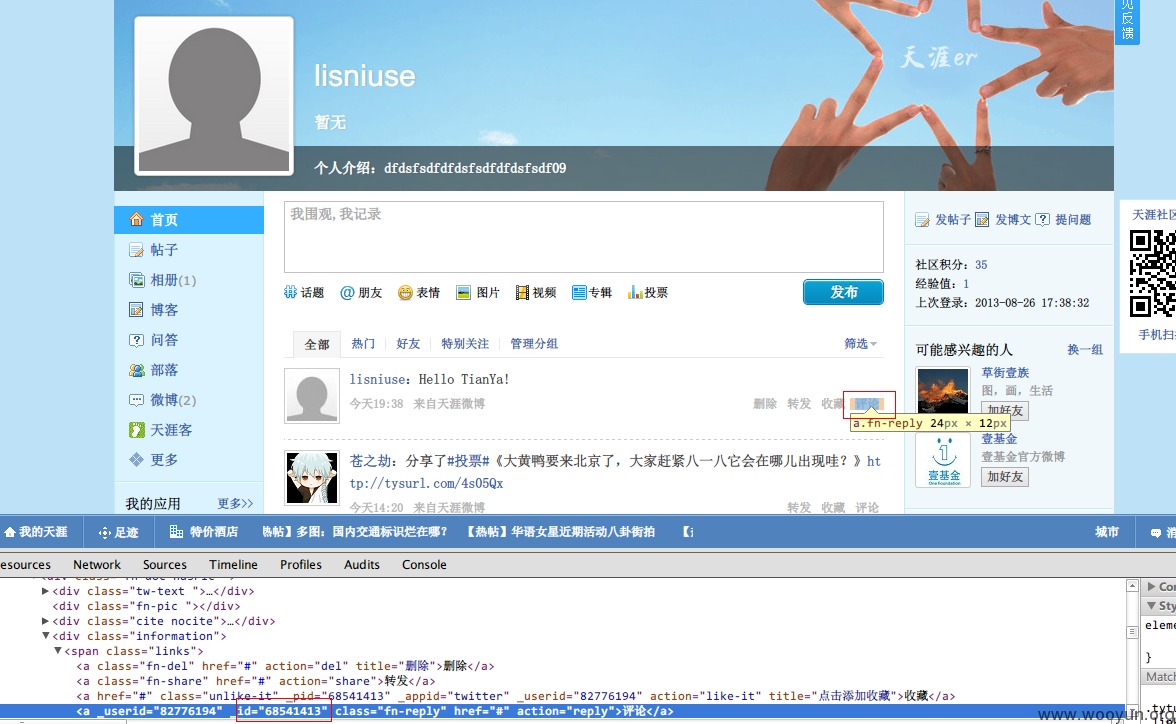Click the Elements panel scrollbar up arrow
Image resolution: width=1176 pixels, height=724 pixels.
tap(1132, 585)
